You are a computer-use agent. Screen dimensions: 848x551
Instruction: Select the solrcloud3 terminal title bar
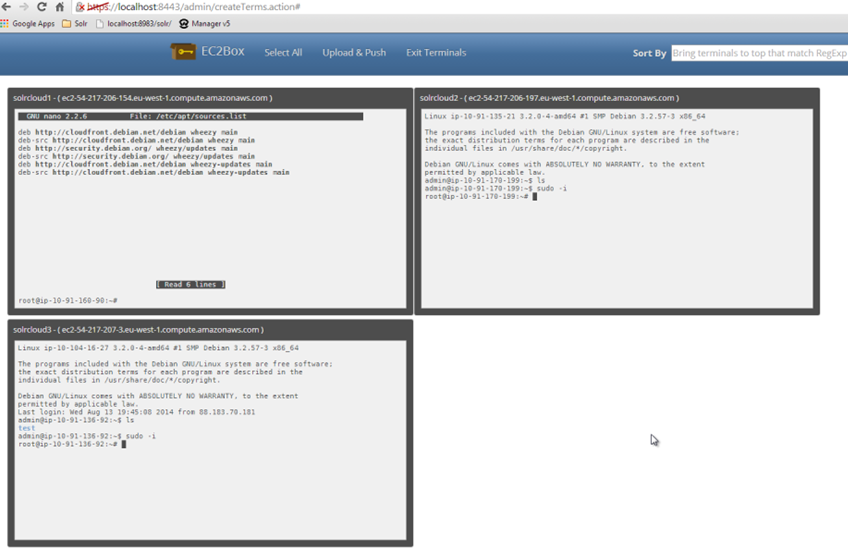210,330
